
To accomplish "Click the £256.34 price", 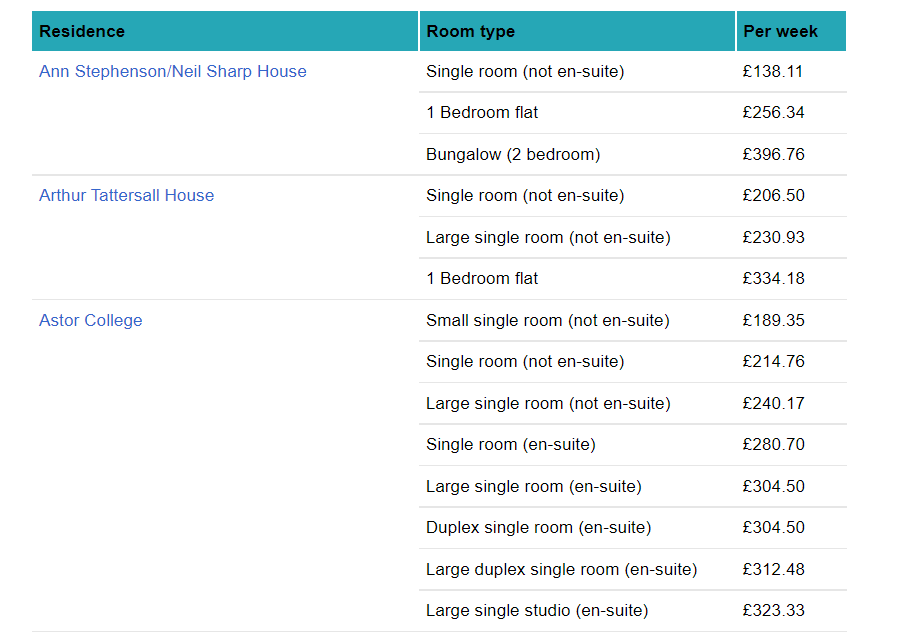I will (x=773, y=113).
